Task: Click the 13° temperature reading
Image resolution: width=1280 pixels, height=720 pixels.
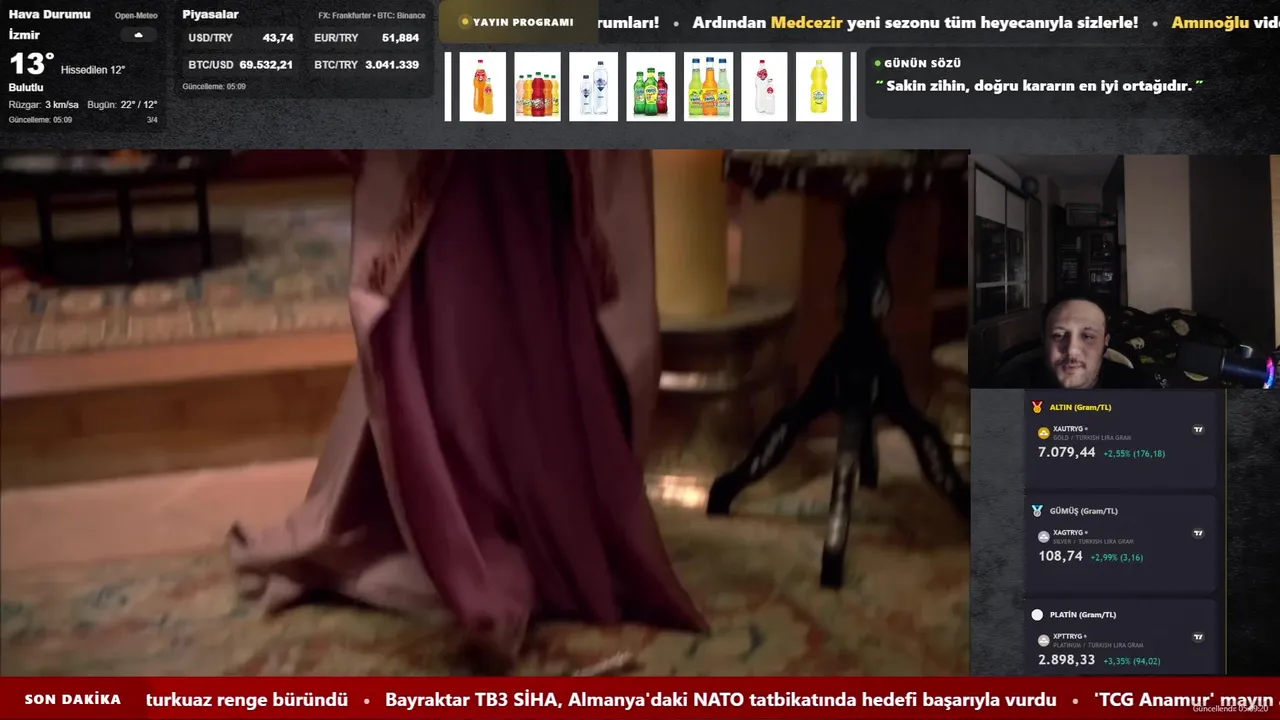Action: 31,65
